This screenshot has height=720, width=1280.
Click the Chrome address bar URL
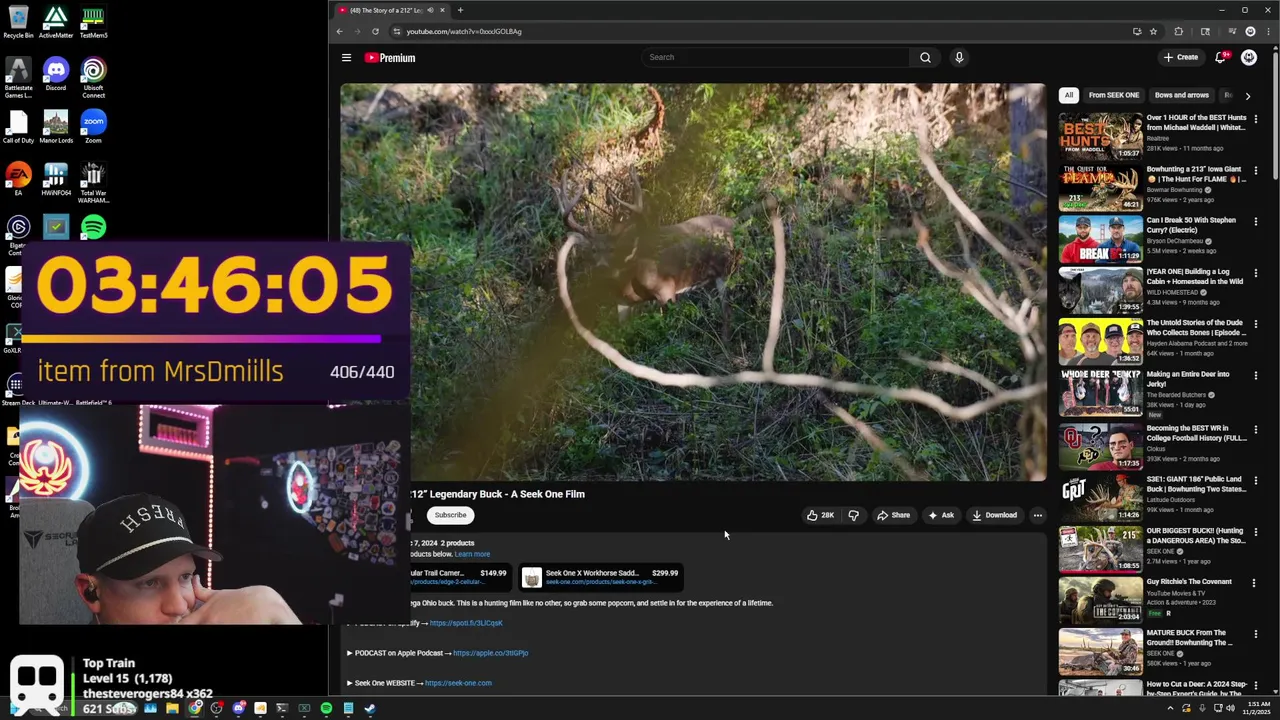pyautogui.click(x=464, y=31)
